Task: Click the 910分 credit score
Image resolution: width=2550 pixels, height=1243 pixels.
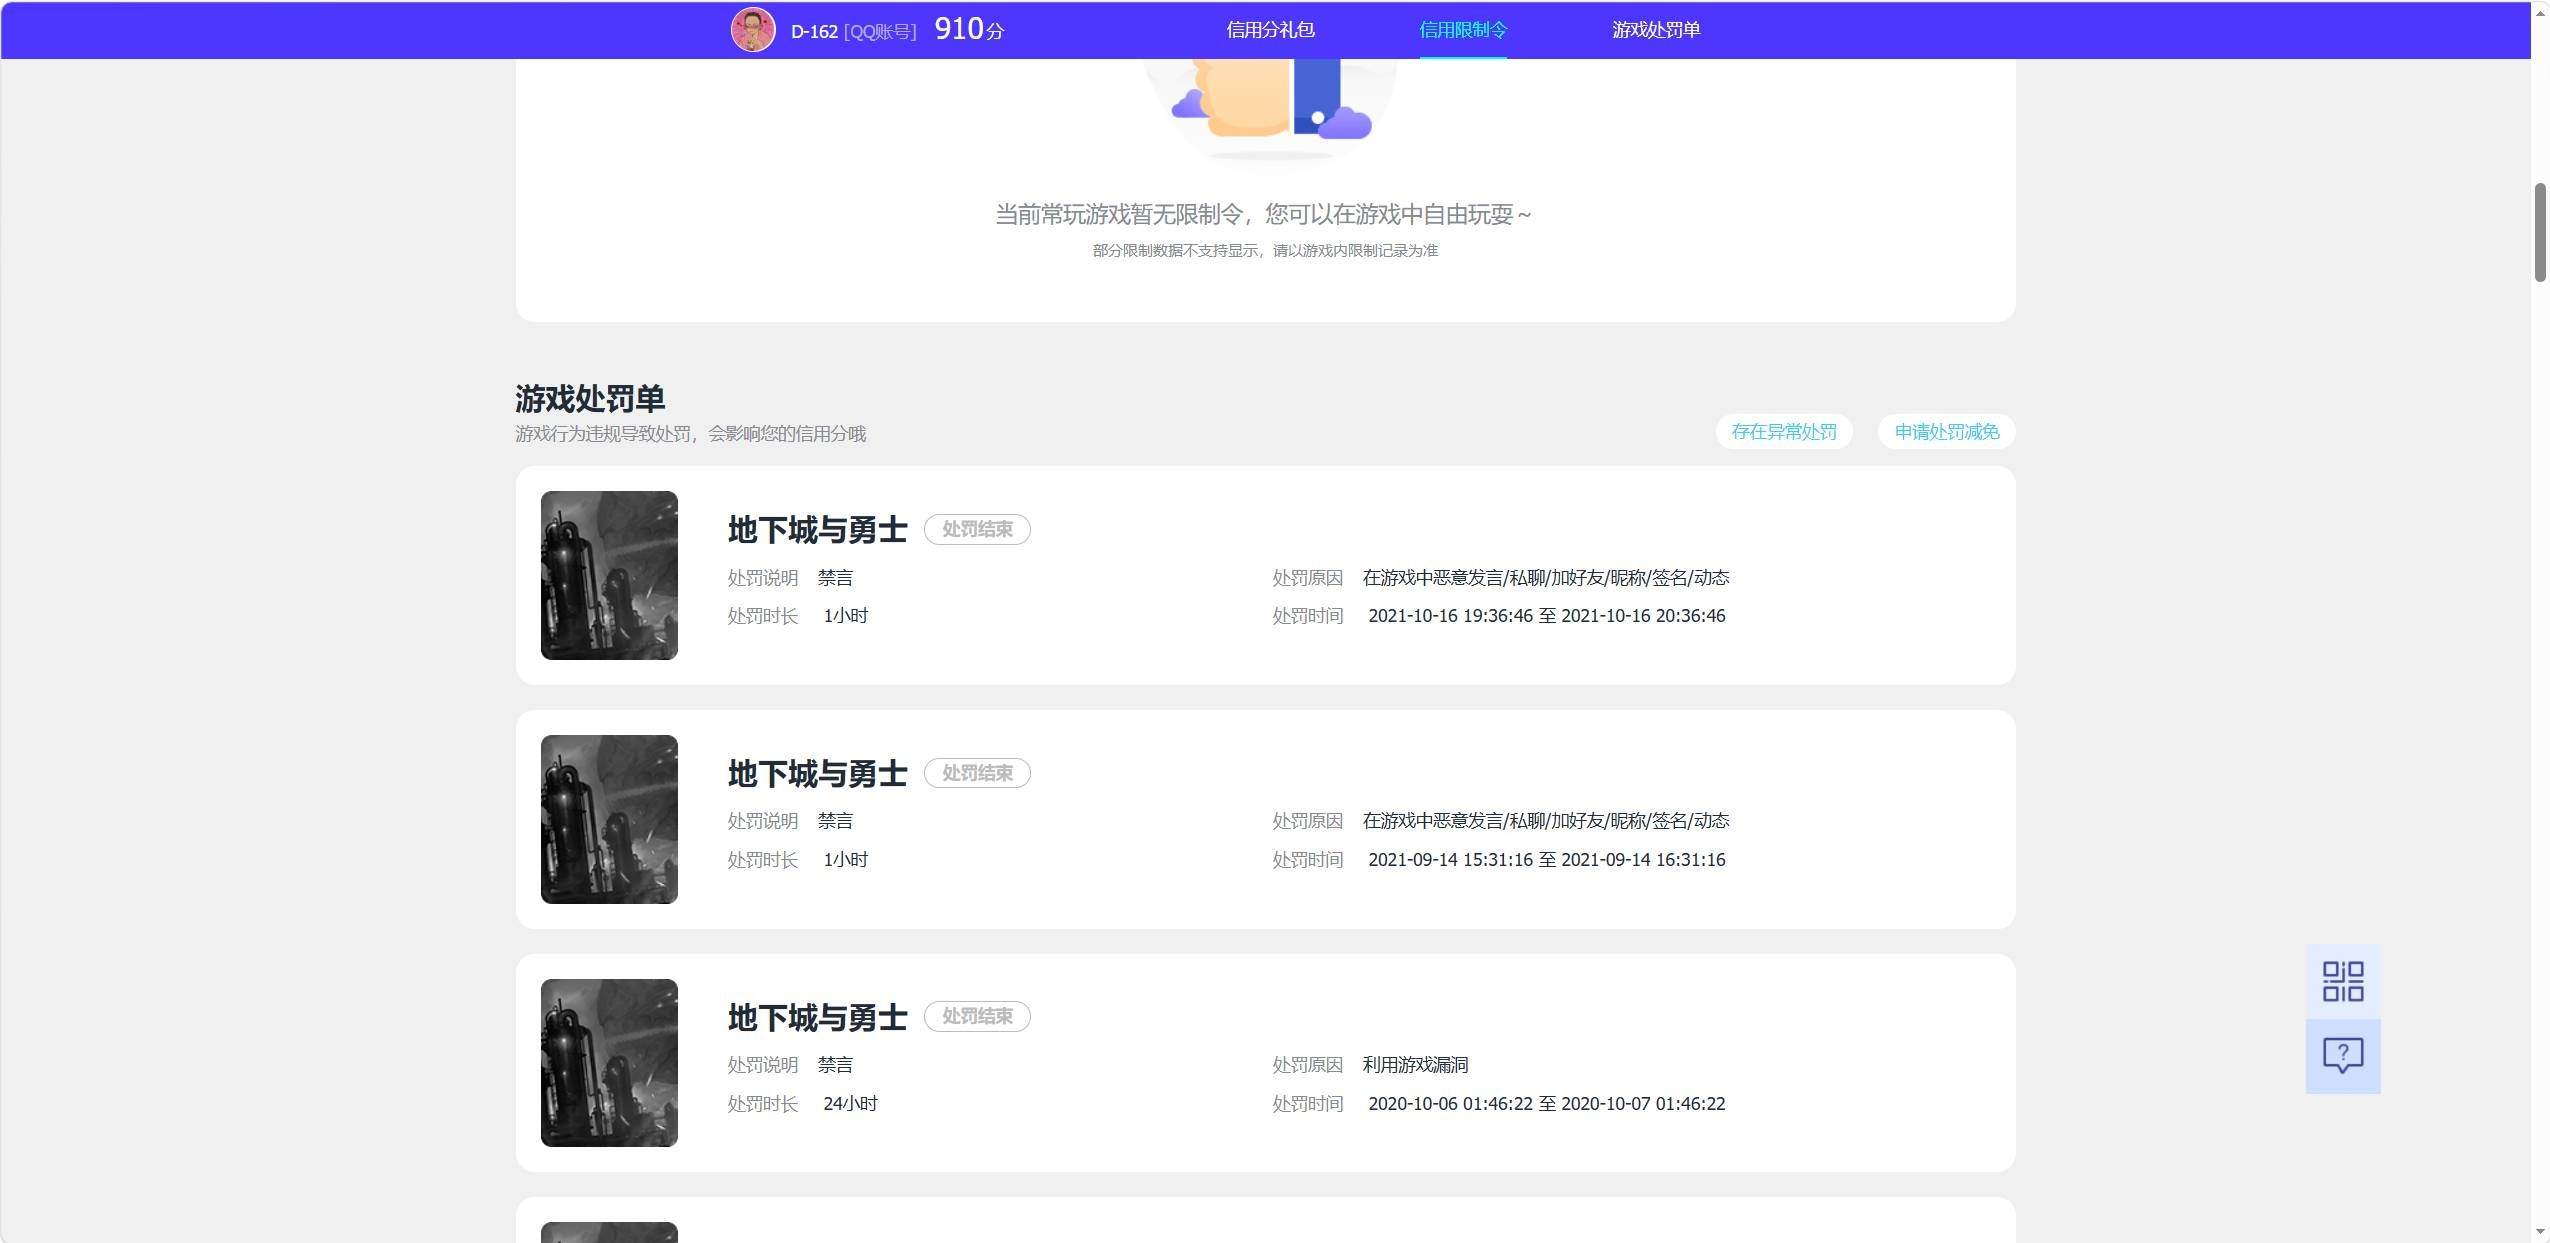Action: tap(969, 30)
